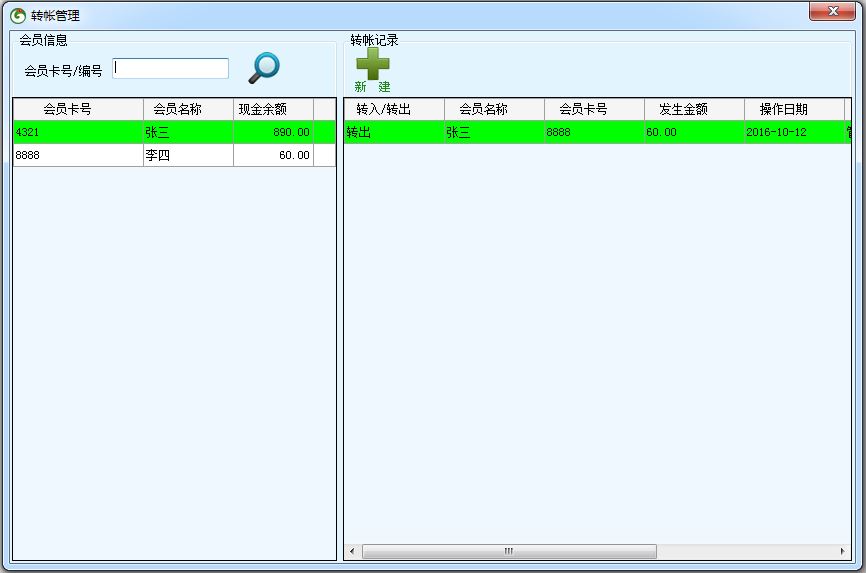Click the 60.00 balance cell for 李四
This screenshot has width=866, height=573.
coord(273,155)
